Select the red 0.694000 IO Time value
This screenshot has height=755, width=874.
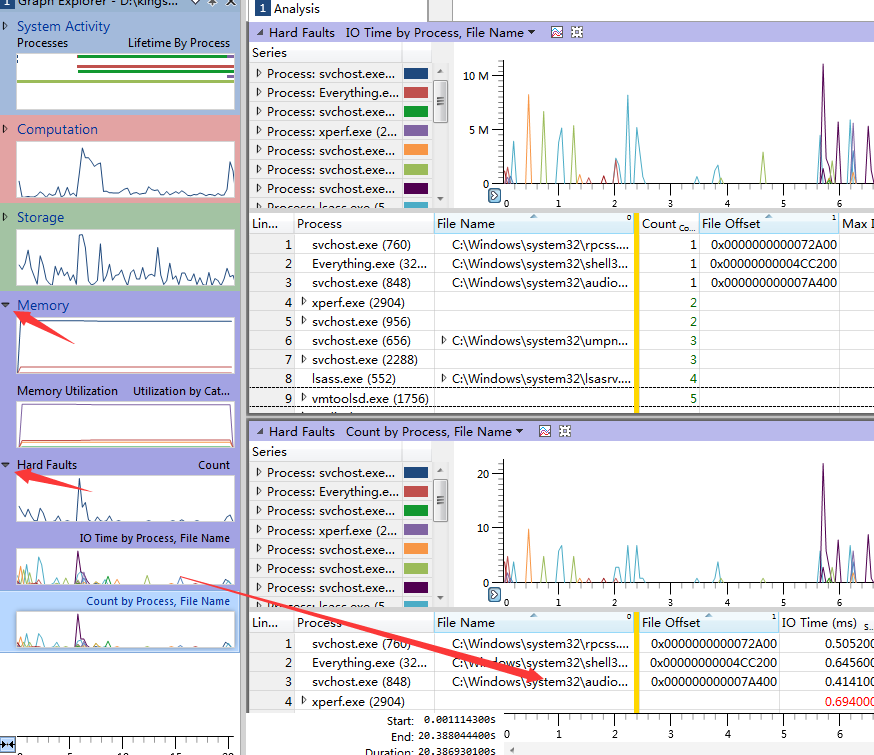coord(849,702)
